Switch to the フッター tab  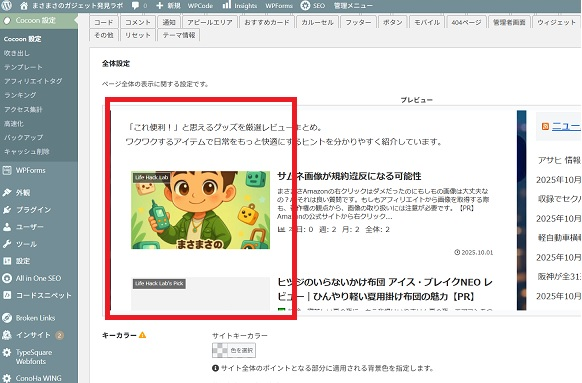pos(359,22)
